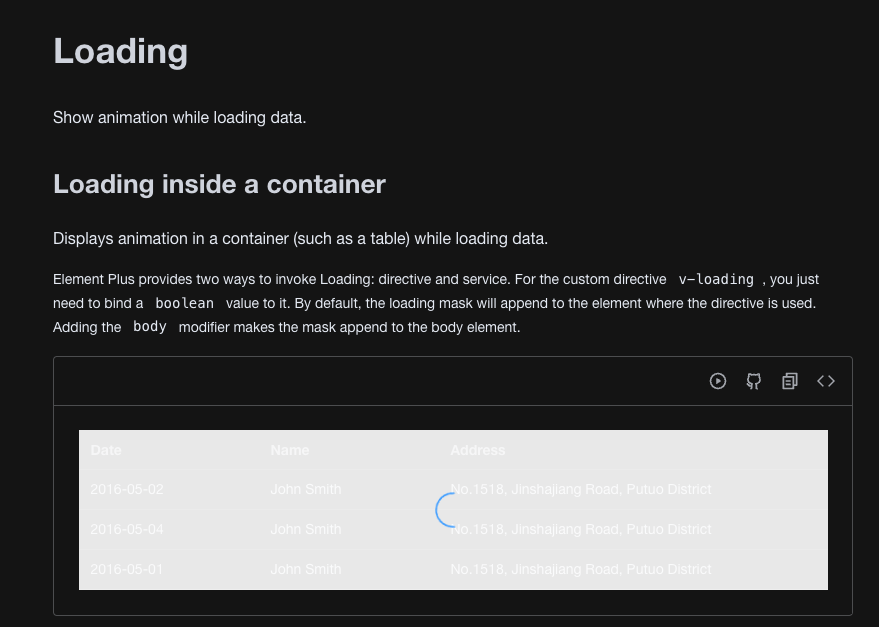Select the 2016-05-04 date cell
879x627 pixels.
[x=127, y=529]
